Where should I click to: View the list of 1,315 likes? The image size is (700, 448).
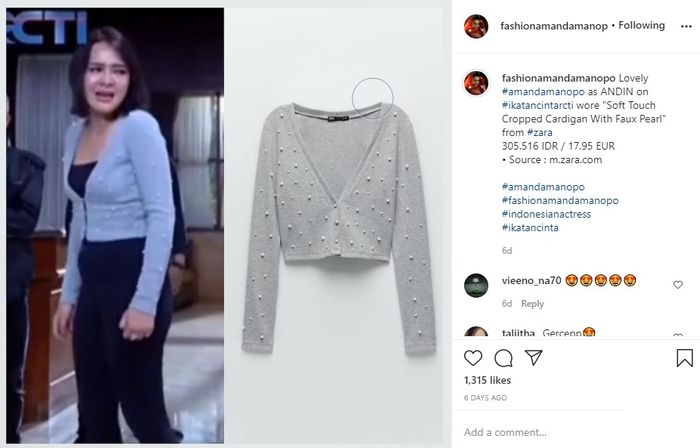pos(487,380)
